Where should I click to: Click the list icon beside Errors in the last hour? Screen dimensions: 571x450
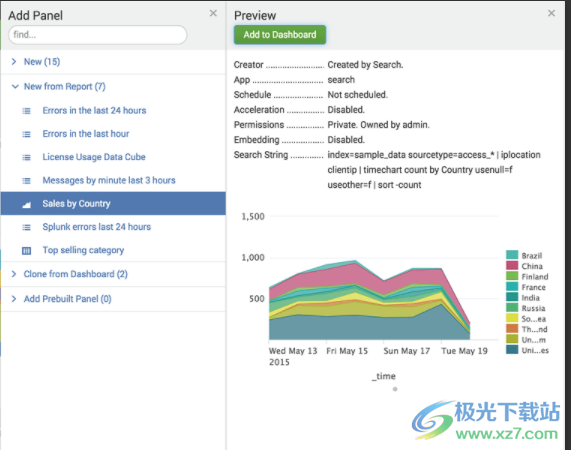coord(27,134)
